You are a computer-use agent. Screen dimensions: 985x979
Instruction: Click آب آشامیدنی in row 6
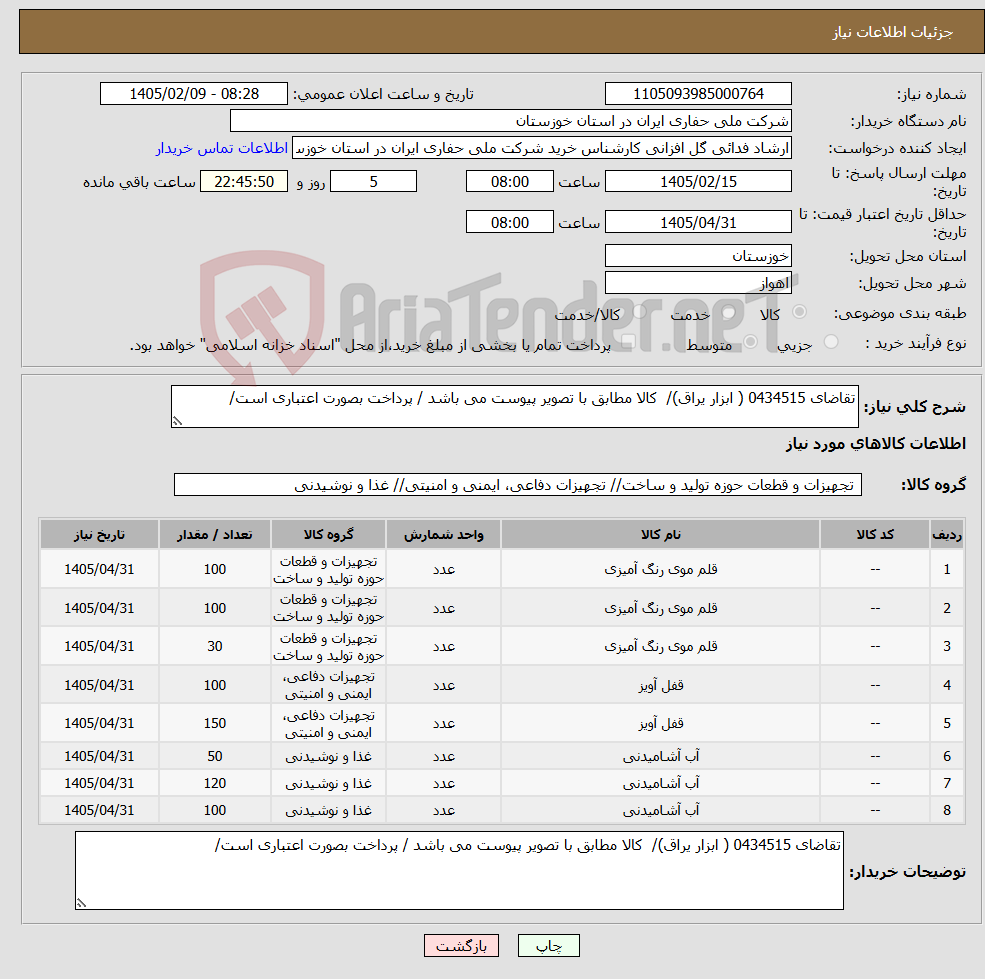660,757
